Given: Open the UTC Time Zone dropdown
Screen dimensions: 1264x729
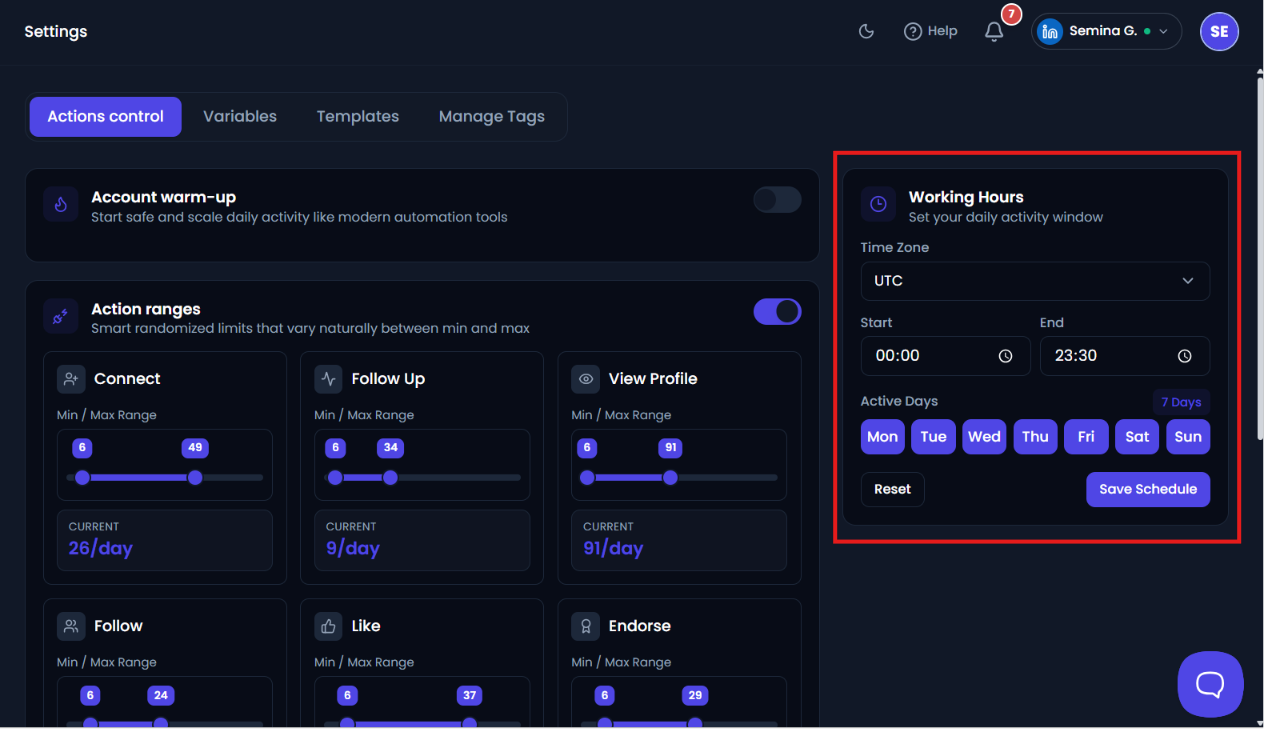Looking at the screenshot, I should pyautogui.click(x=1035, y=281).
